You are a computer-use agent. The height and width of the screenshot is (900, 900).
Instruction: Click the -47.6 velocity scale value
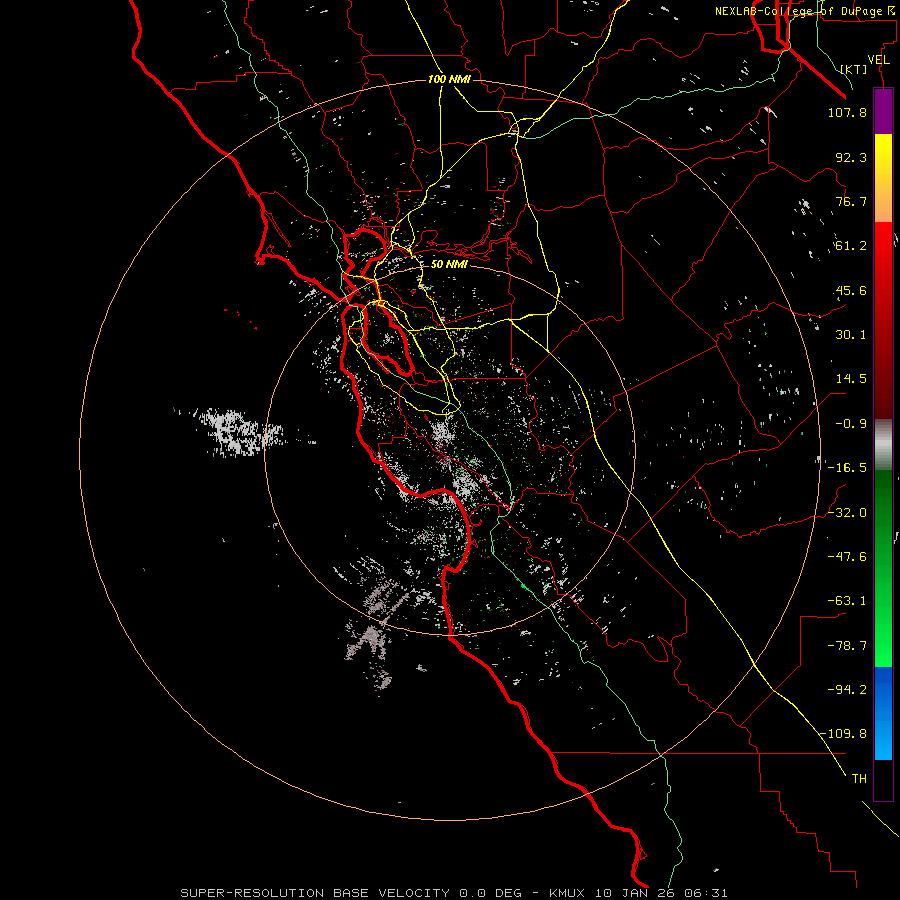pyautogui.click(x=847, y=557)
